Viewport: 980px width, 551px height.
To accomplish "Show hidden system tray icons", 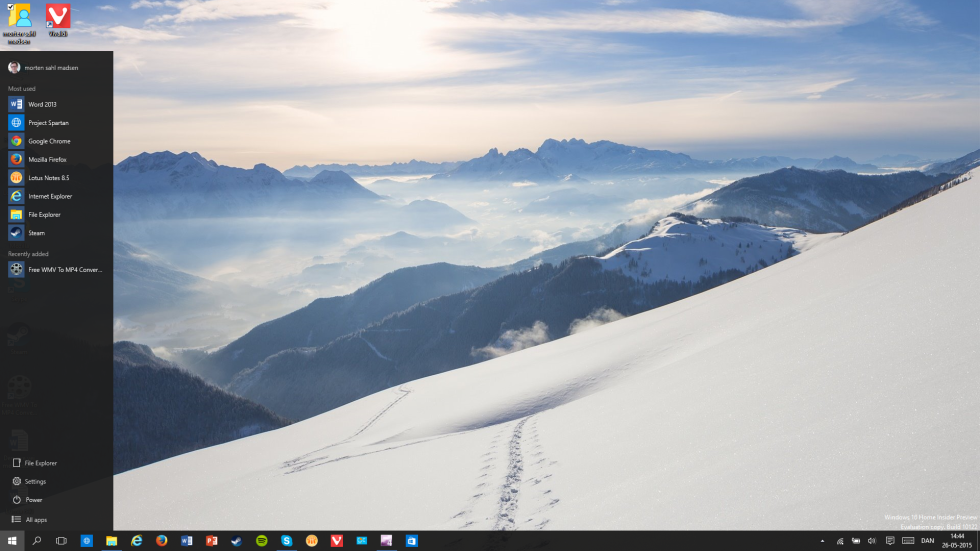I will tap(822, 541).
